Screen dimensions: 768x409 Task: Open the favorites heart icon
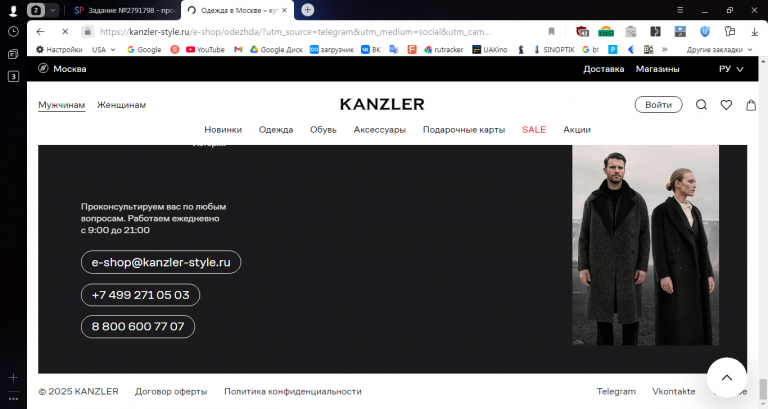(726, 105)
